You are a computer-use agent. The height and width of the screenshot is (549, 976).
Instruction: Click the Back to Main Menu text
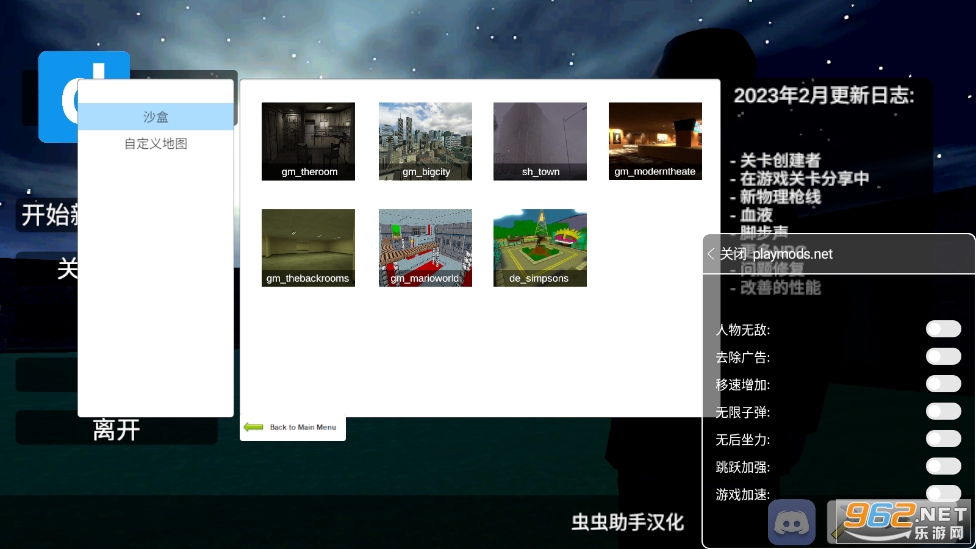tap(303, 427)
